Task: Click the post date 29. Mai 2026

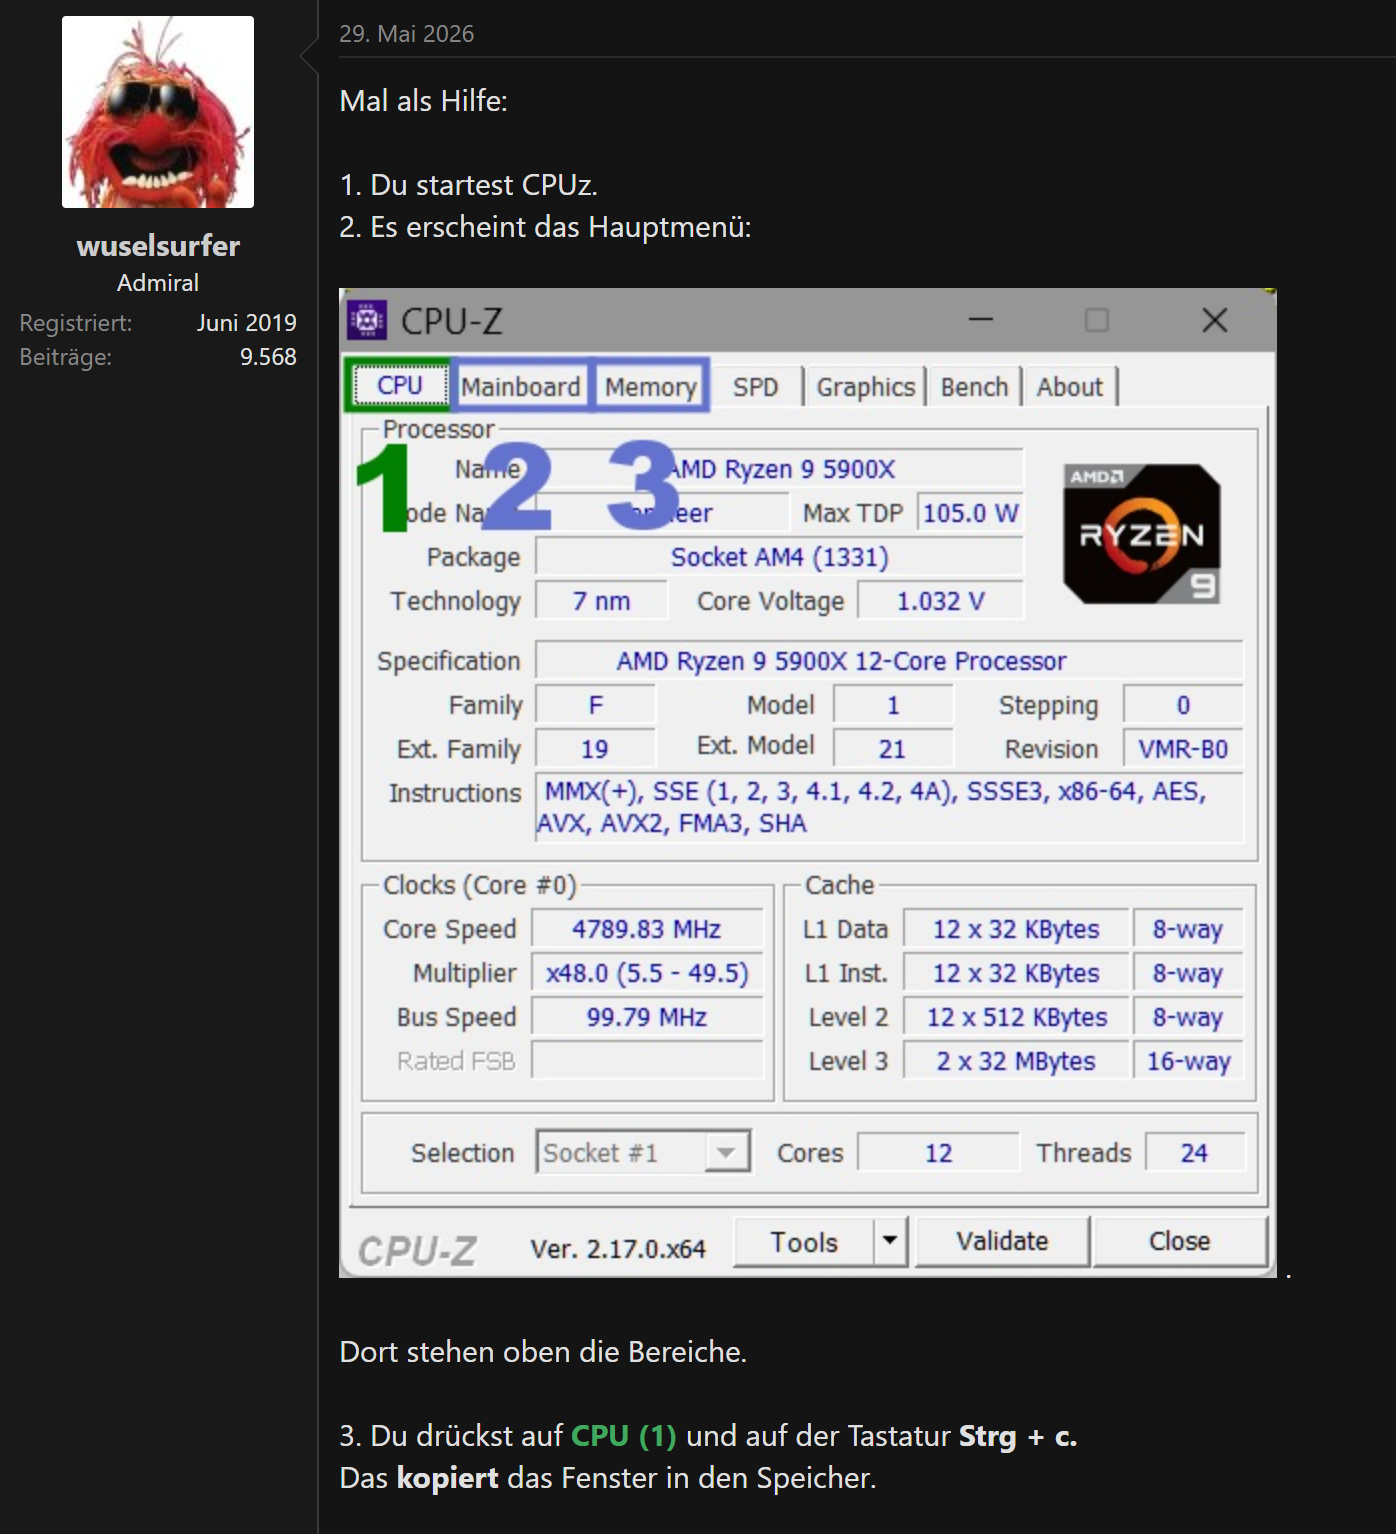Action: 407,34
